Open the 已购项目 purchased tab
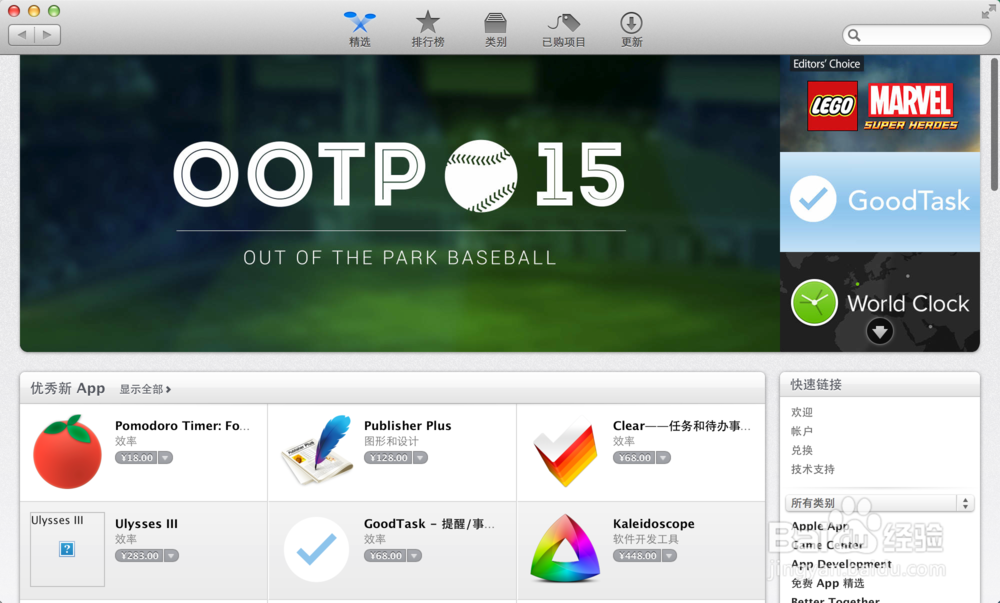Screen dimensions: 1000x603 pos(564,29)
